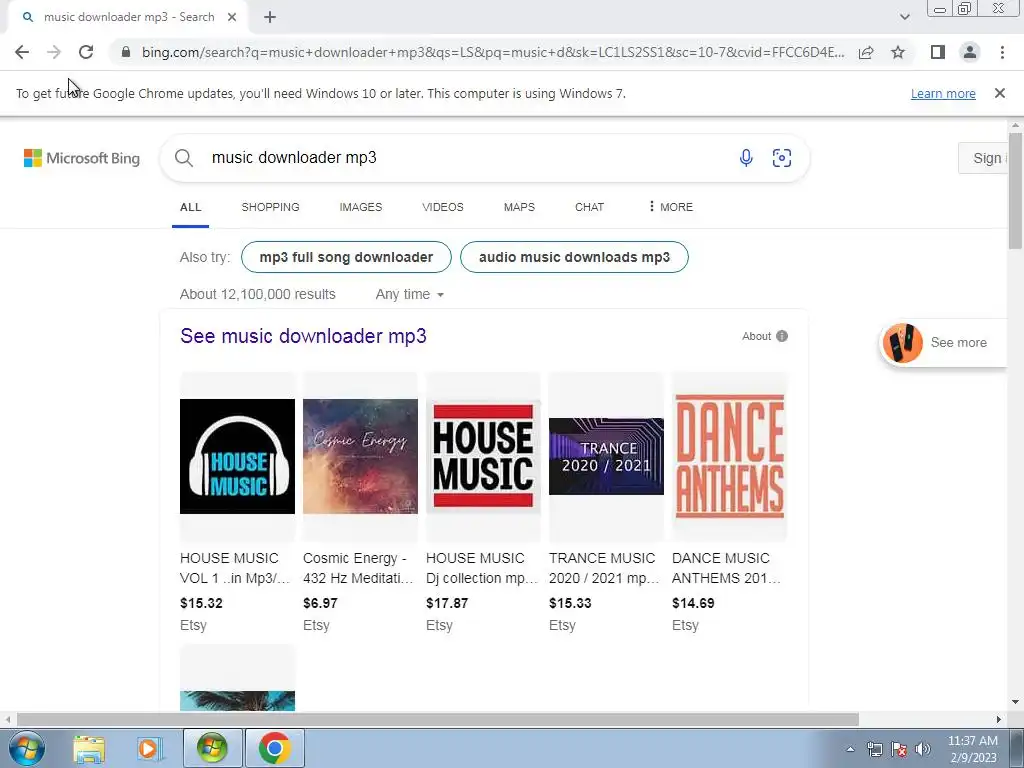Show hidden system tray icons

(x=850, y=749)
